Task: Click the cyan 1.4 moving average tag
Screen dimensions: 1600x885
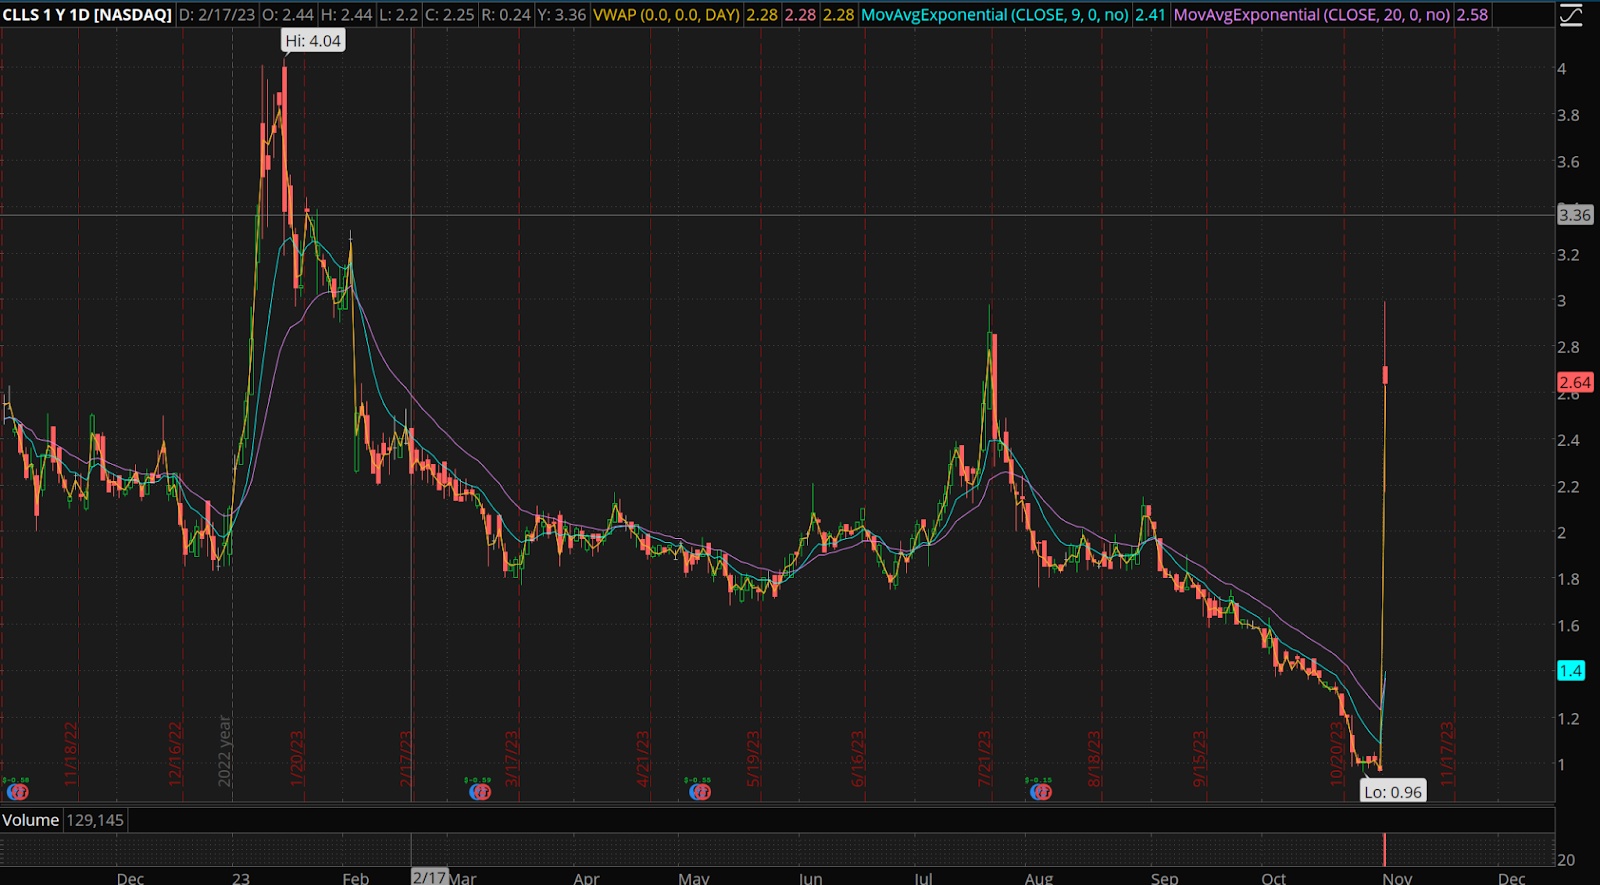Action: coord(1571,671)
